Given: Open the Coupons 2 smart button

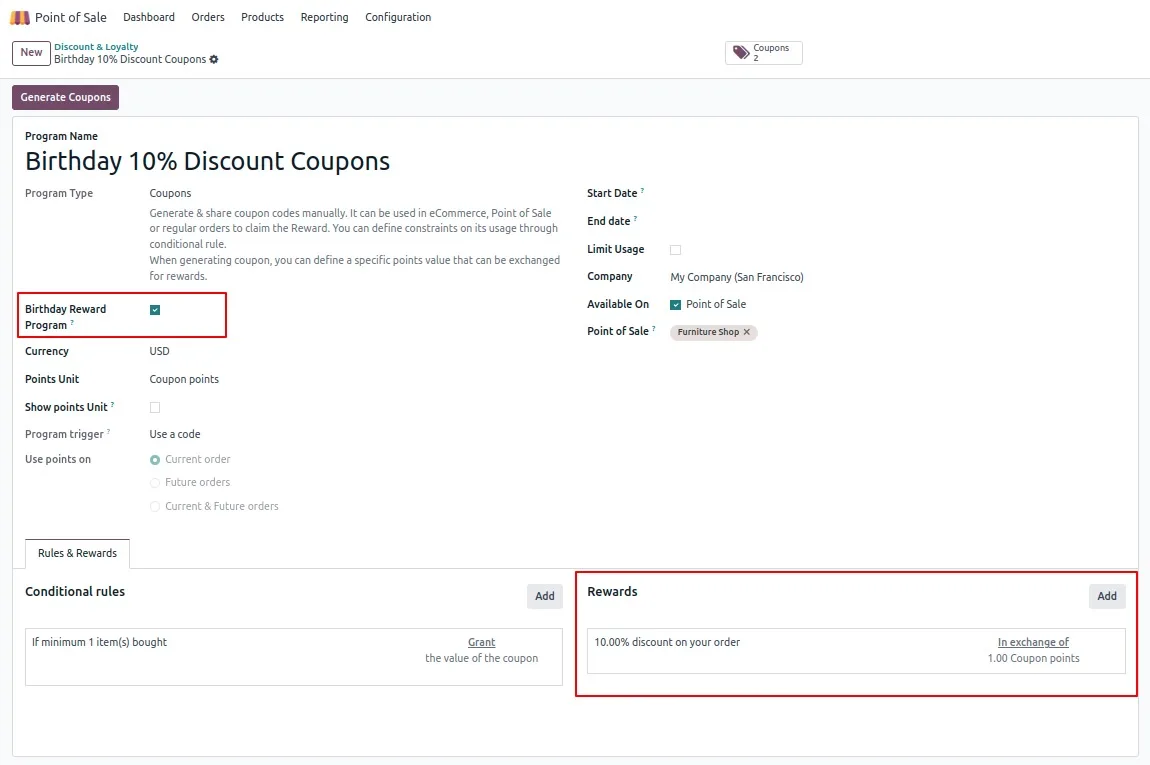Looking at the screenshot, I should [x=763, y=53].
